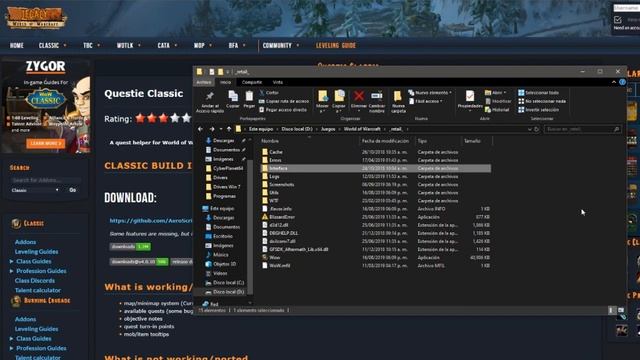Collapse the ribbon with the chevron
Image resolution: width=640 pixels, height=360 pixels.
pos(613,82)
